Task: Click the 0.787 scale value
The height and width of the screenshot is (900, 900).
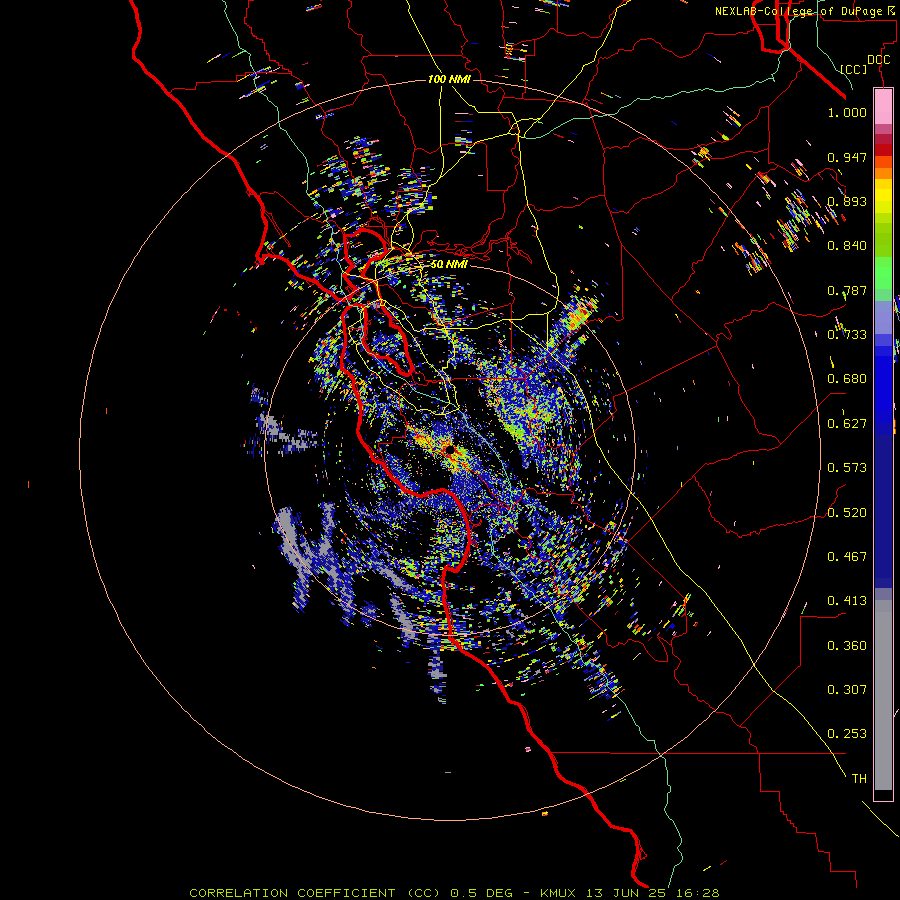Action: (847, 290)
